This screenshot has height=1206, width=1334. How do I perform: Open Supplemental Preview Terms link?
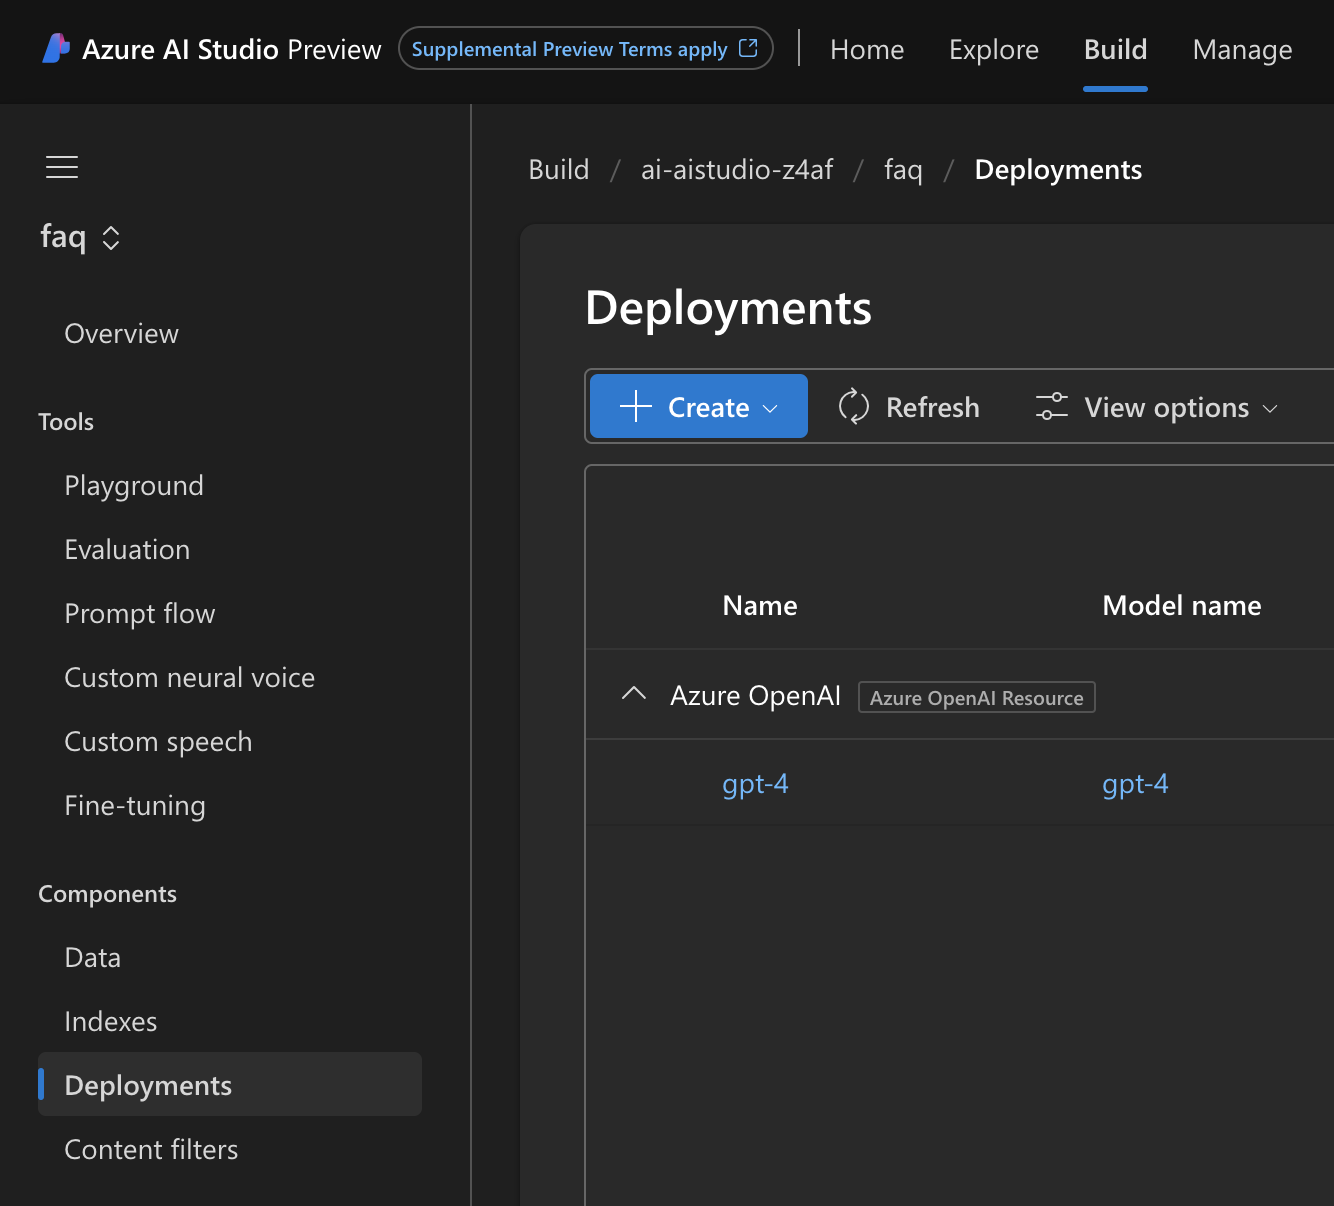(569, 49)
